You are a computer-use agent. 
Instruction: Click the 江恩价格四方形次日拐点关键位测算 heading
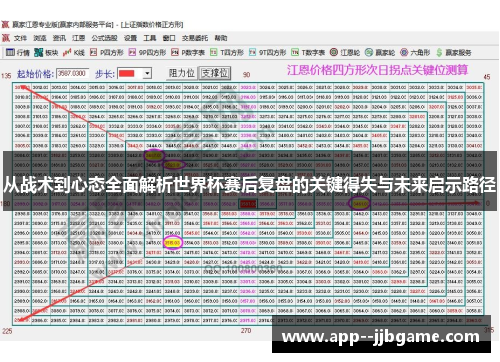(377, 70)
